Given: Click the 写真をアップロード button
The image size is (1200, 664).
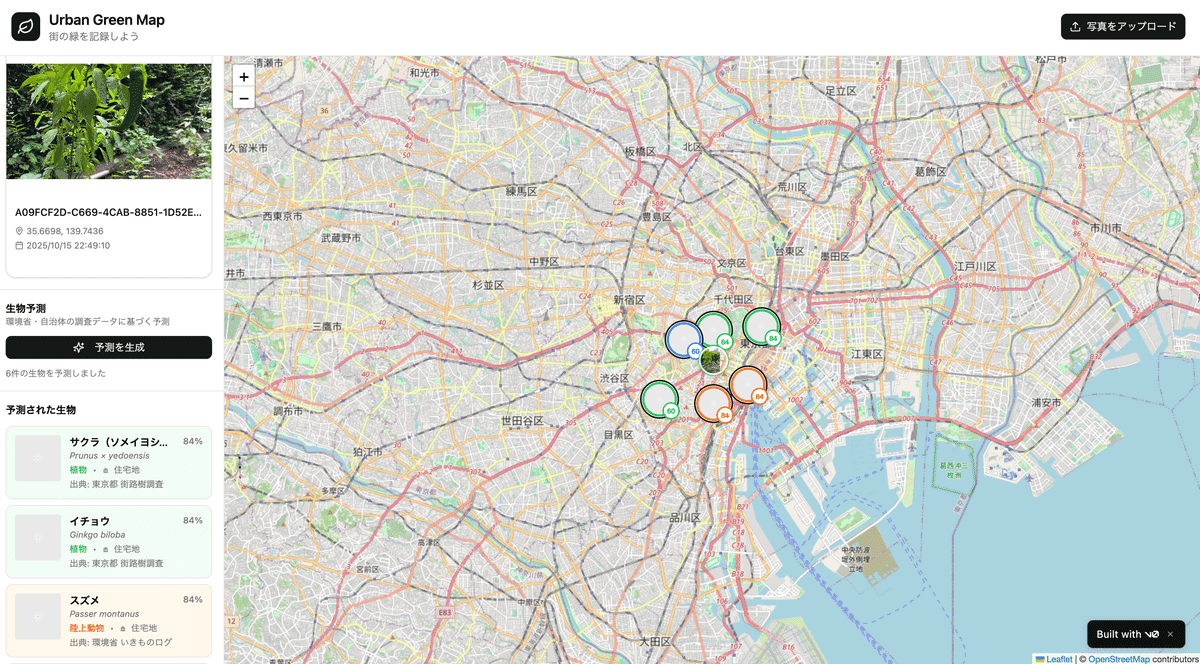Looking at the screenshot, I should [x=1123, y=27].
